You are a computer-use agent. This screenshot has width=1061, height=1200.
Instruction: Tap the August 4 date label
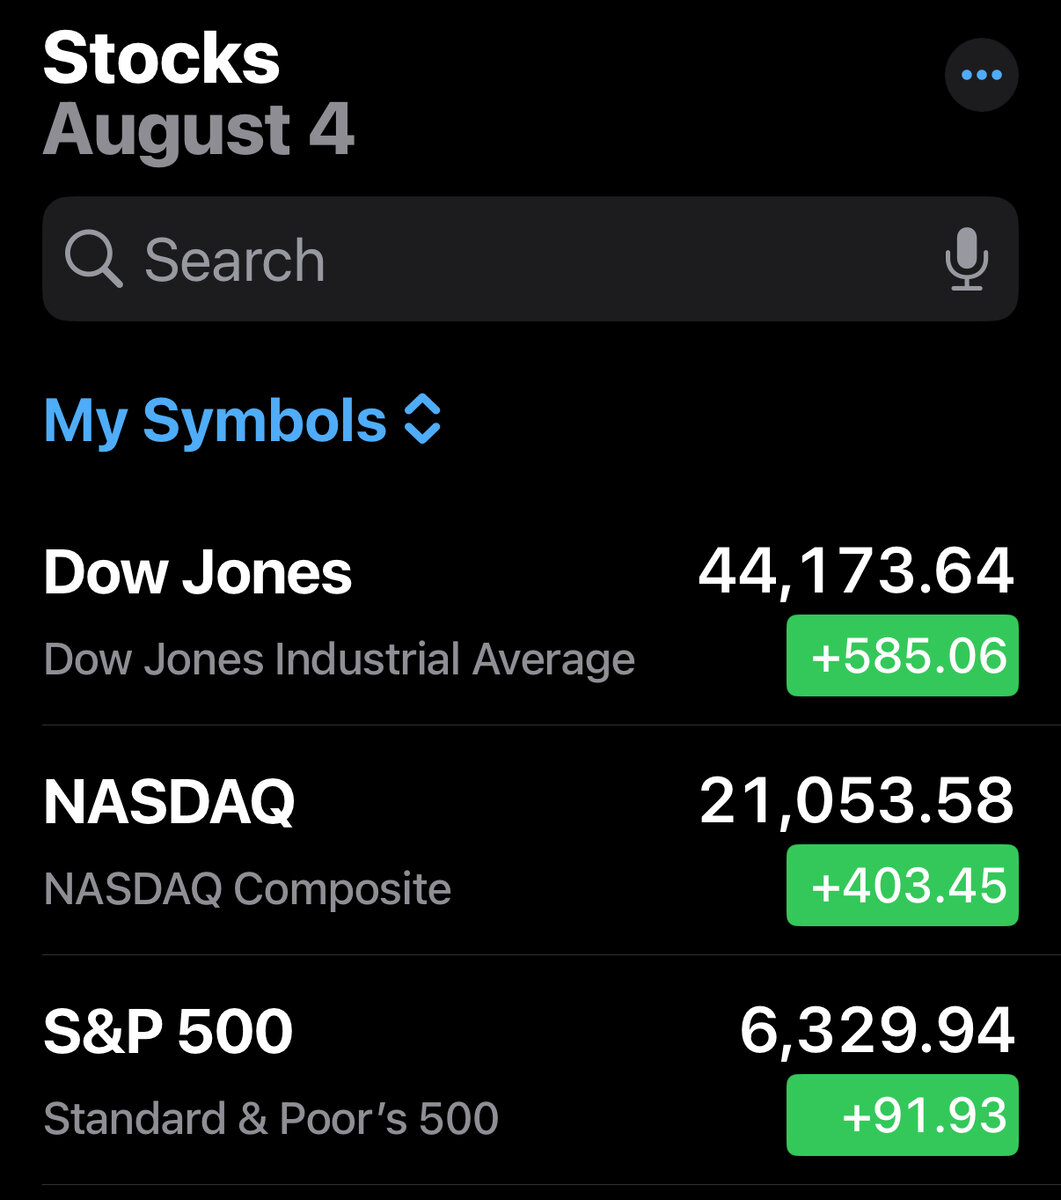coord(198,130)
